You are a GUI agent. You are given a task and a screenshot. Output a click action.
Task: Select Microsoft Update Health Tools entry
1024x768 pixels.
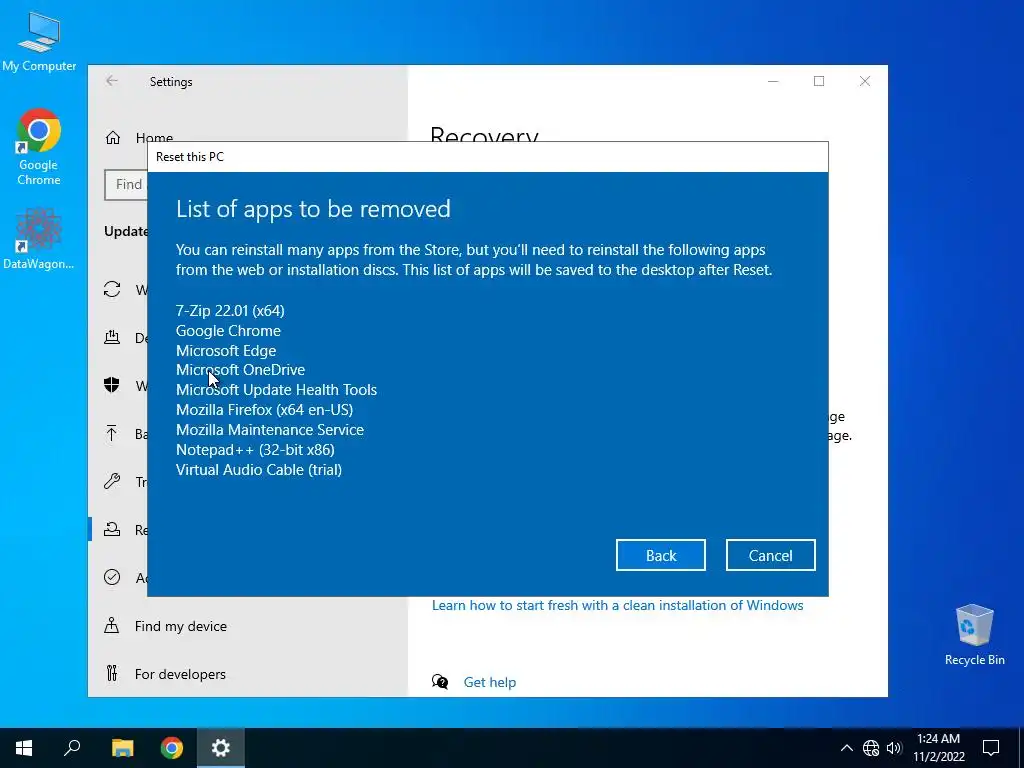pos(276,390)
